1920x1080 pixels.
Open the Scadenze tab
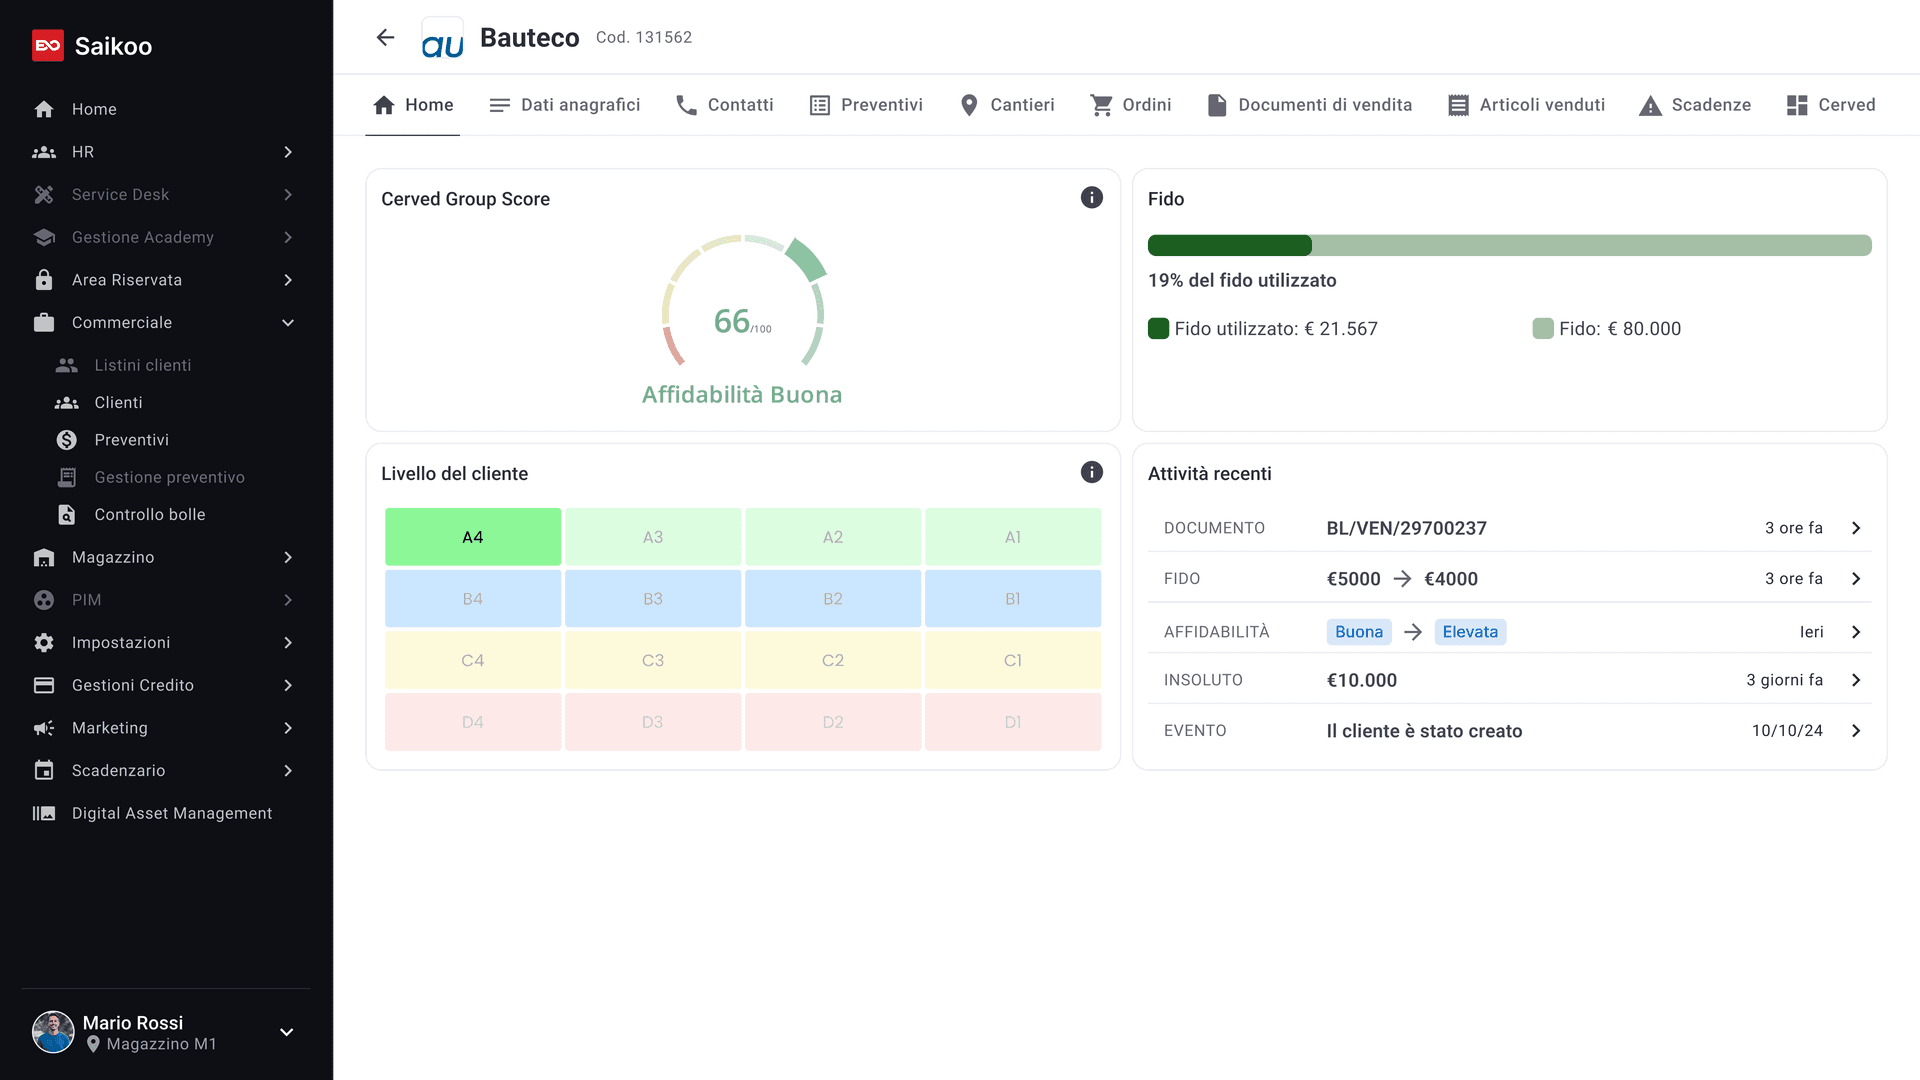(1694, 105)
